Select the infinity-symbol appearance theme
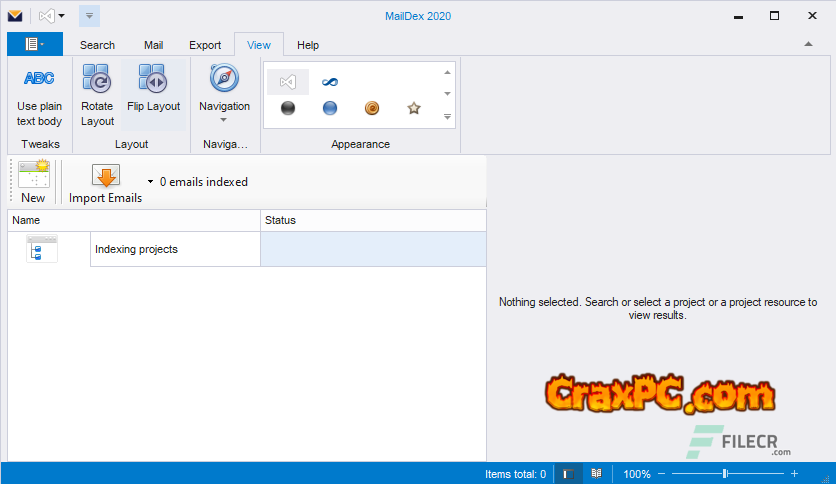This screenshot has height=484, width=836. 330,82
